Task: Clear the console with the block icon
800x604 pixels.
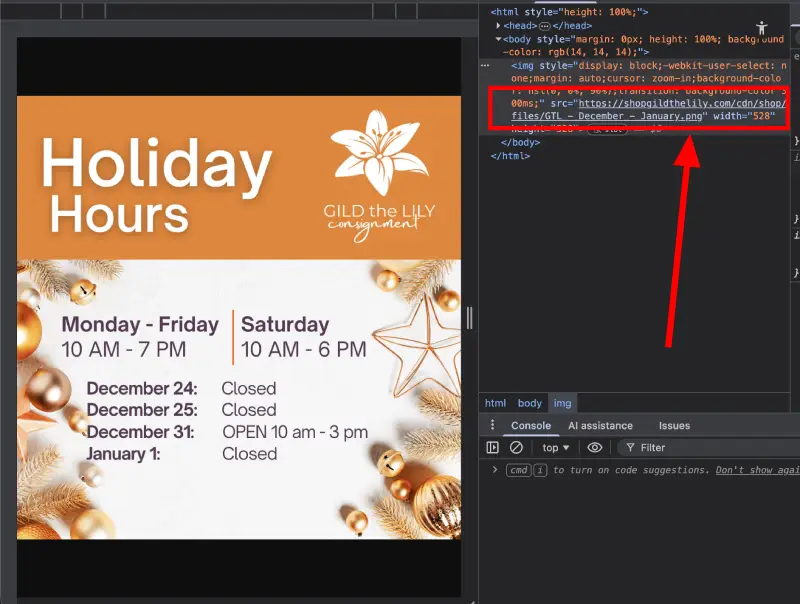Action: click(x=516, y=448)
